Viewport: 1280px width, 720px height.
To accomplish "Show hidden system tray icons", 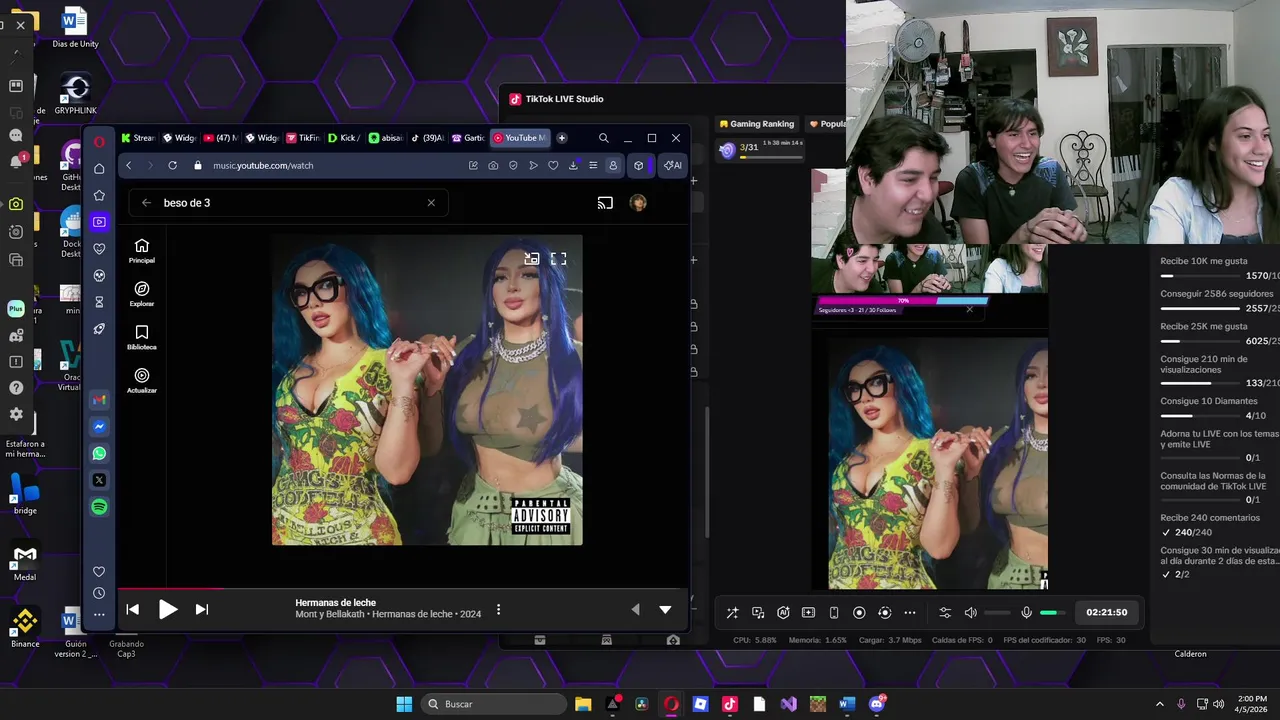I will coord(1159,704).
